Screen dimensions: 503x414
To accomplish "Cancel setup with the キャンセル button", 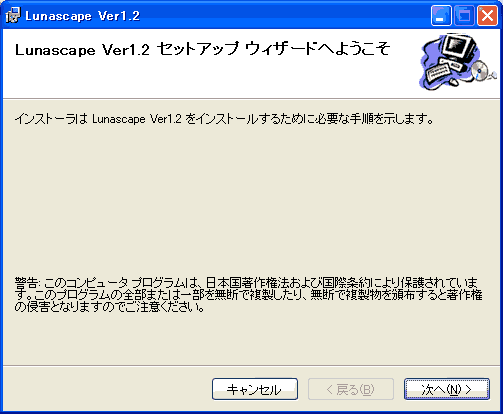I will pyautogui.click(x=255, y=389).
